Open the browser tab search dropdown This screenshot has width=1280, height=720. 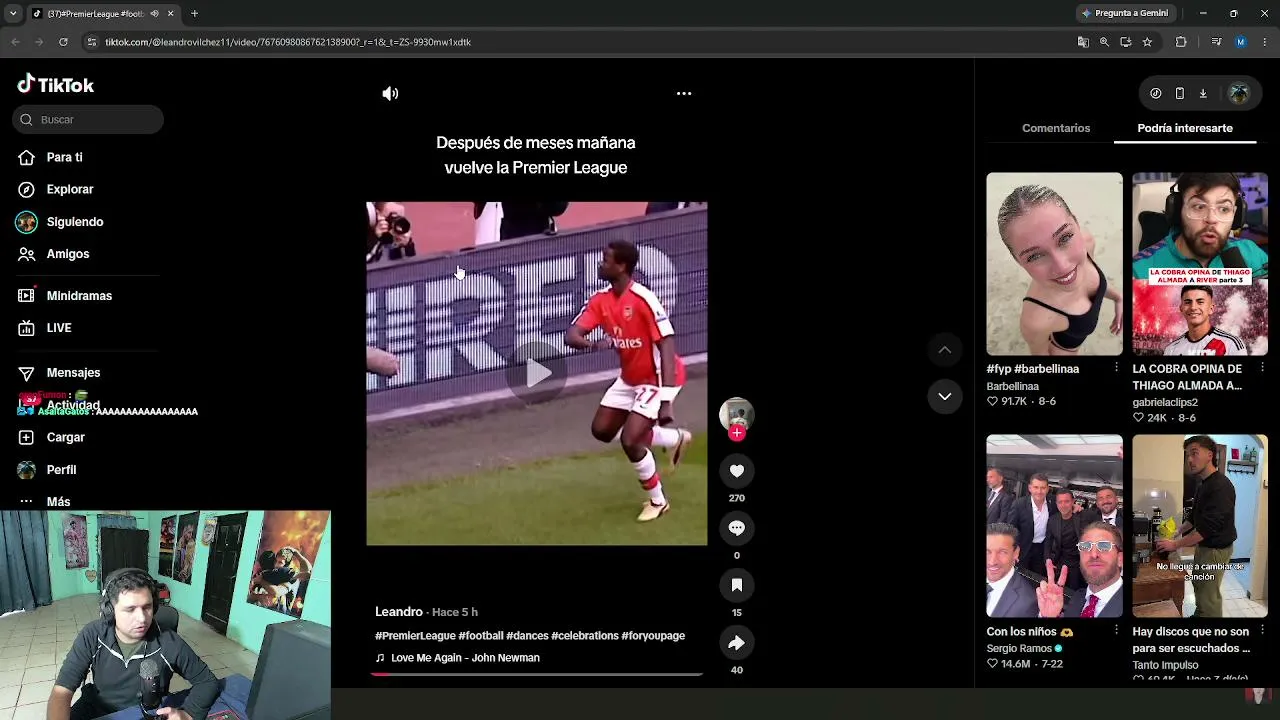[x=13, y=13]
